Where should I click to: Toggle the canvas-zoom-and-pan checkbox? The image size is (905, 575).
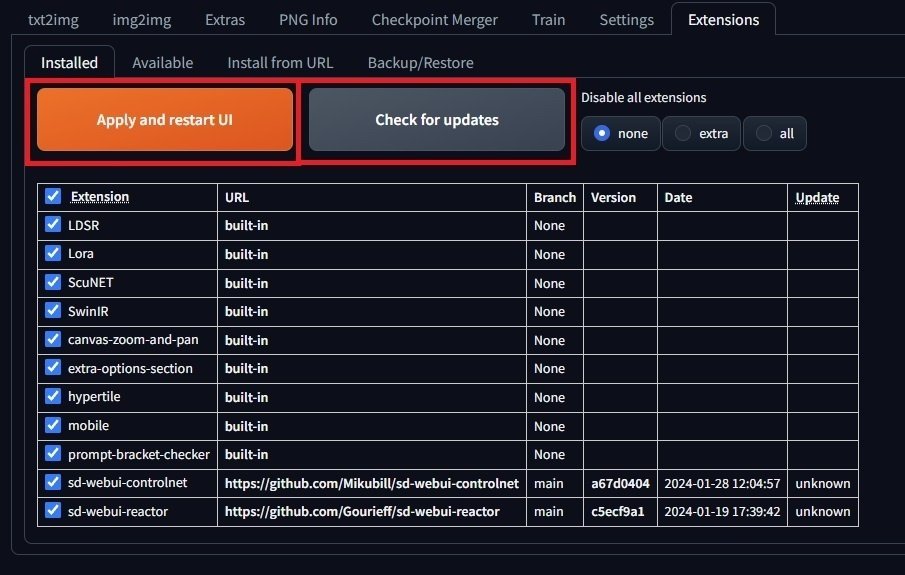tap(53, 339)
